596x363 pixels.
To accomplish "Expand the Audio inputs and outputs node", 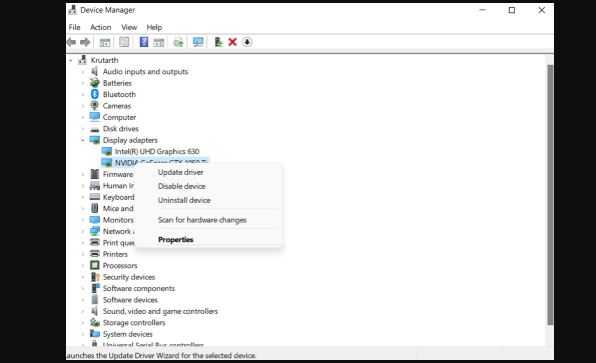I will 82,71.
